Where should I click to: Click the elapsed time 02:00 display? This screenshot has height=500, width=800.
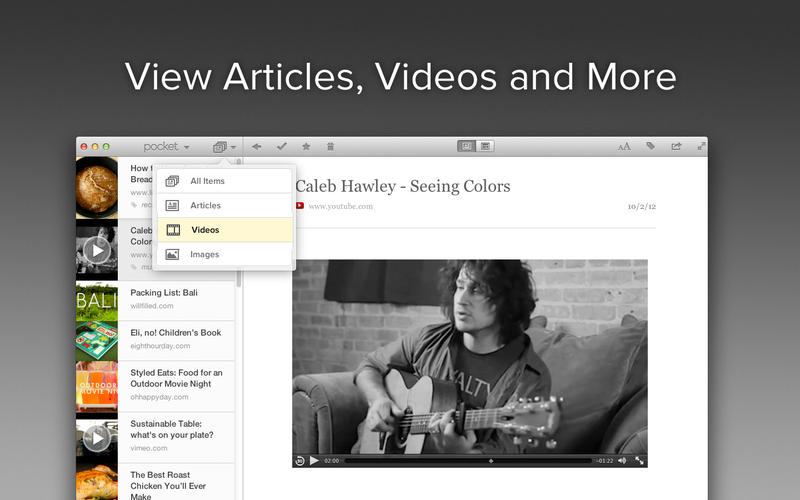tap(332, 461)
